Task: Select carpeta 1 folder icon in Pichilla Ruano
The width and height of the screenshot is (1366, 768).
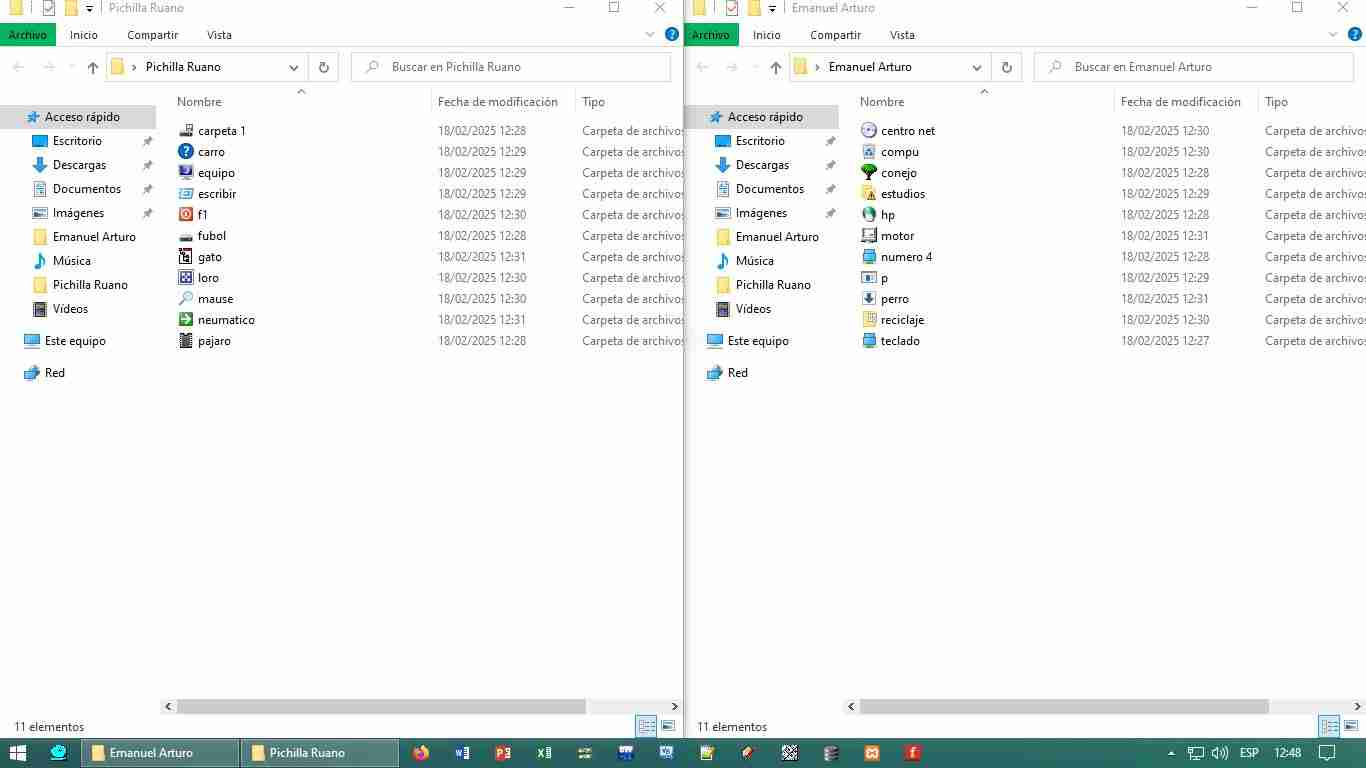Action: tap(186, 131)
